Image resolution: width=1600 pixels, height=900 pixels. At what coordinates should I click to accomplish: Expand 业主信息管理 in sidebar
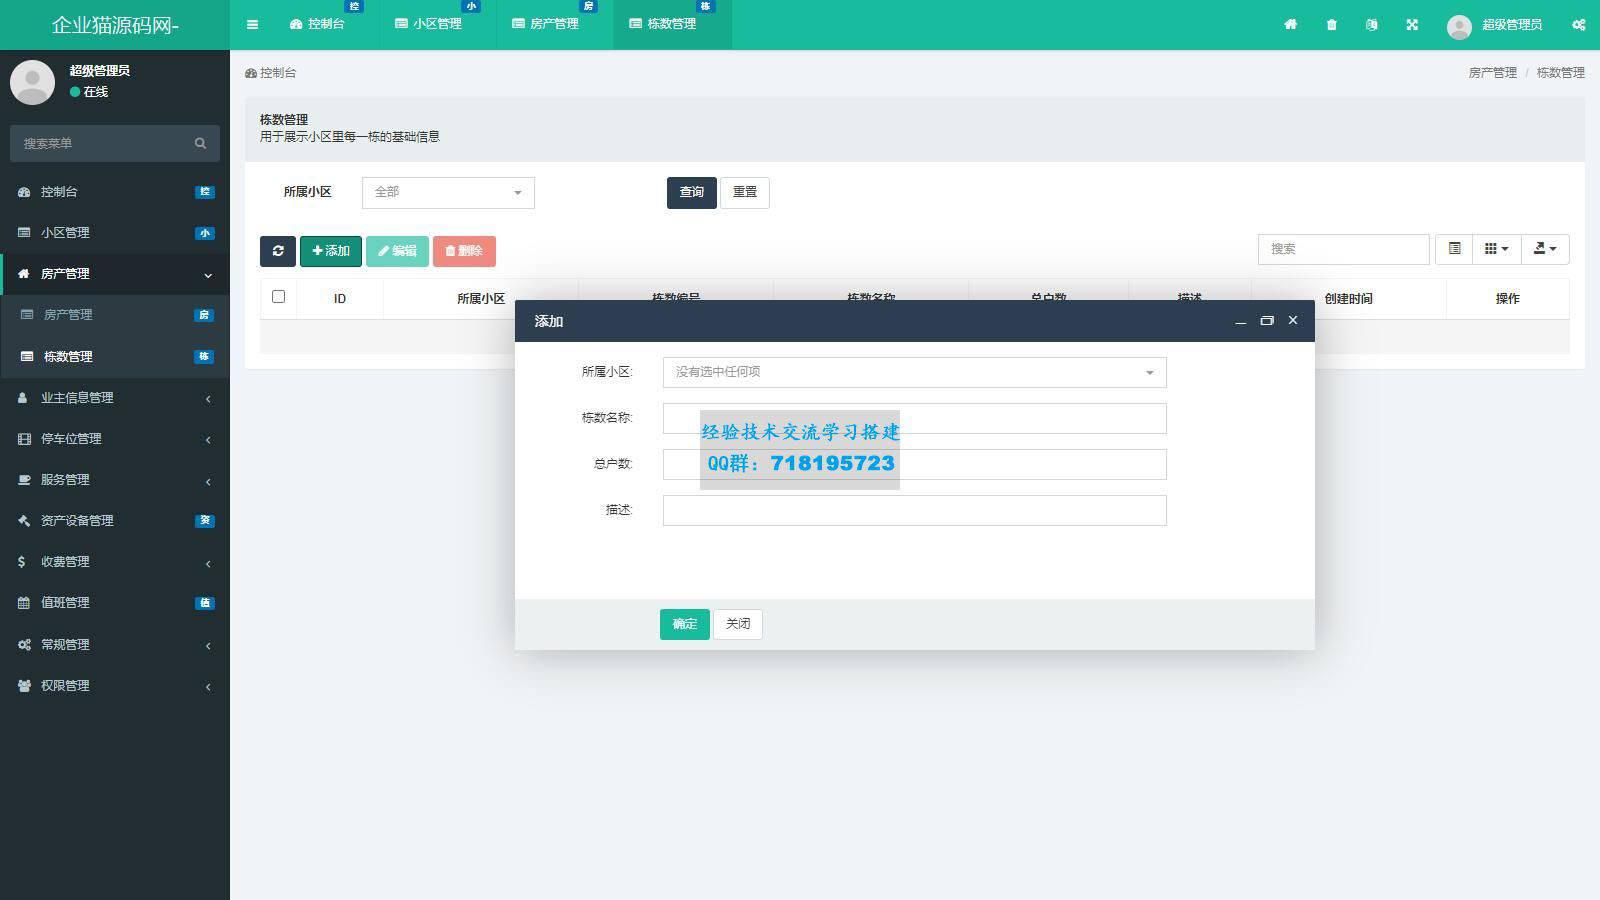tap(115, 398)
